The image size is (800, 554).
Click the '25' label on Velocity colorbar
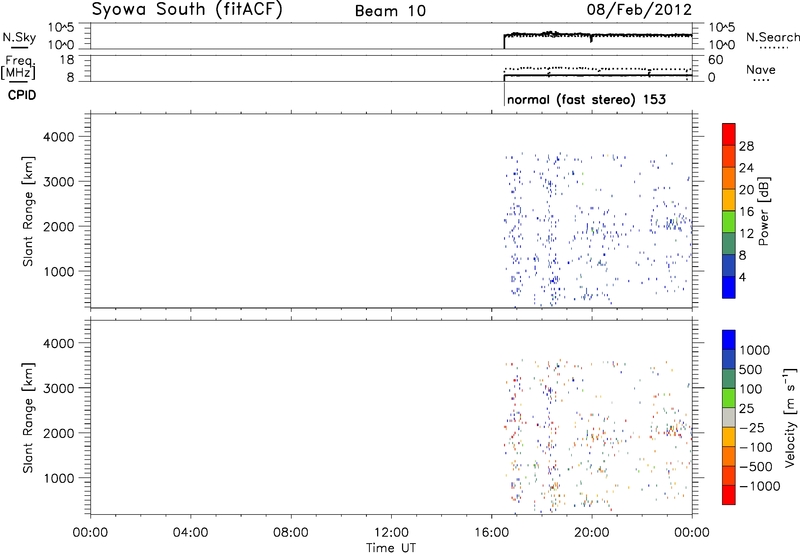click(x=746, y=408)
